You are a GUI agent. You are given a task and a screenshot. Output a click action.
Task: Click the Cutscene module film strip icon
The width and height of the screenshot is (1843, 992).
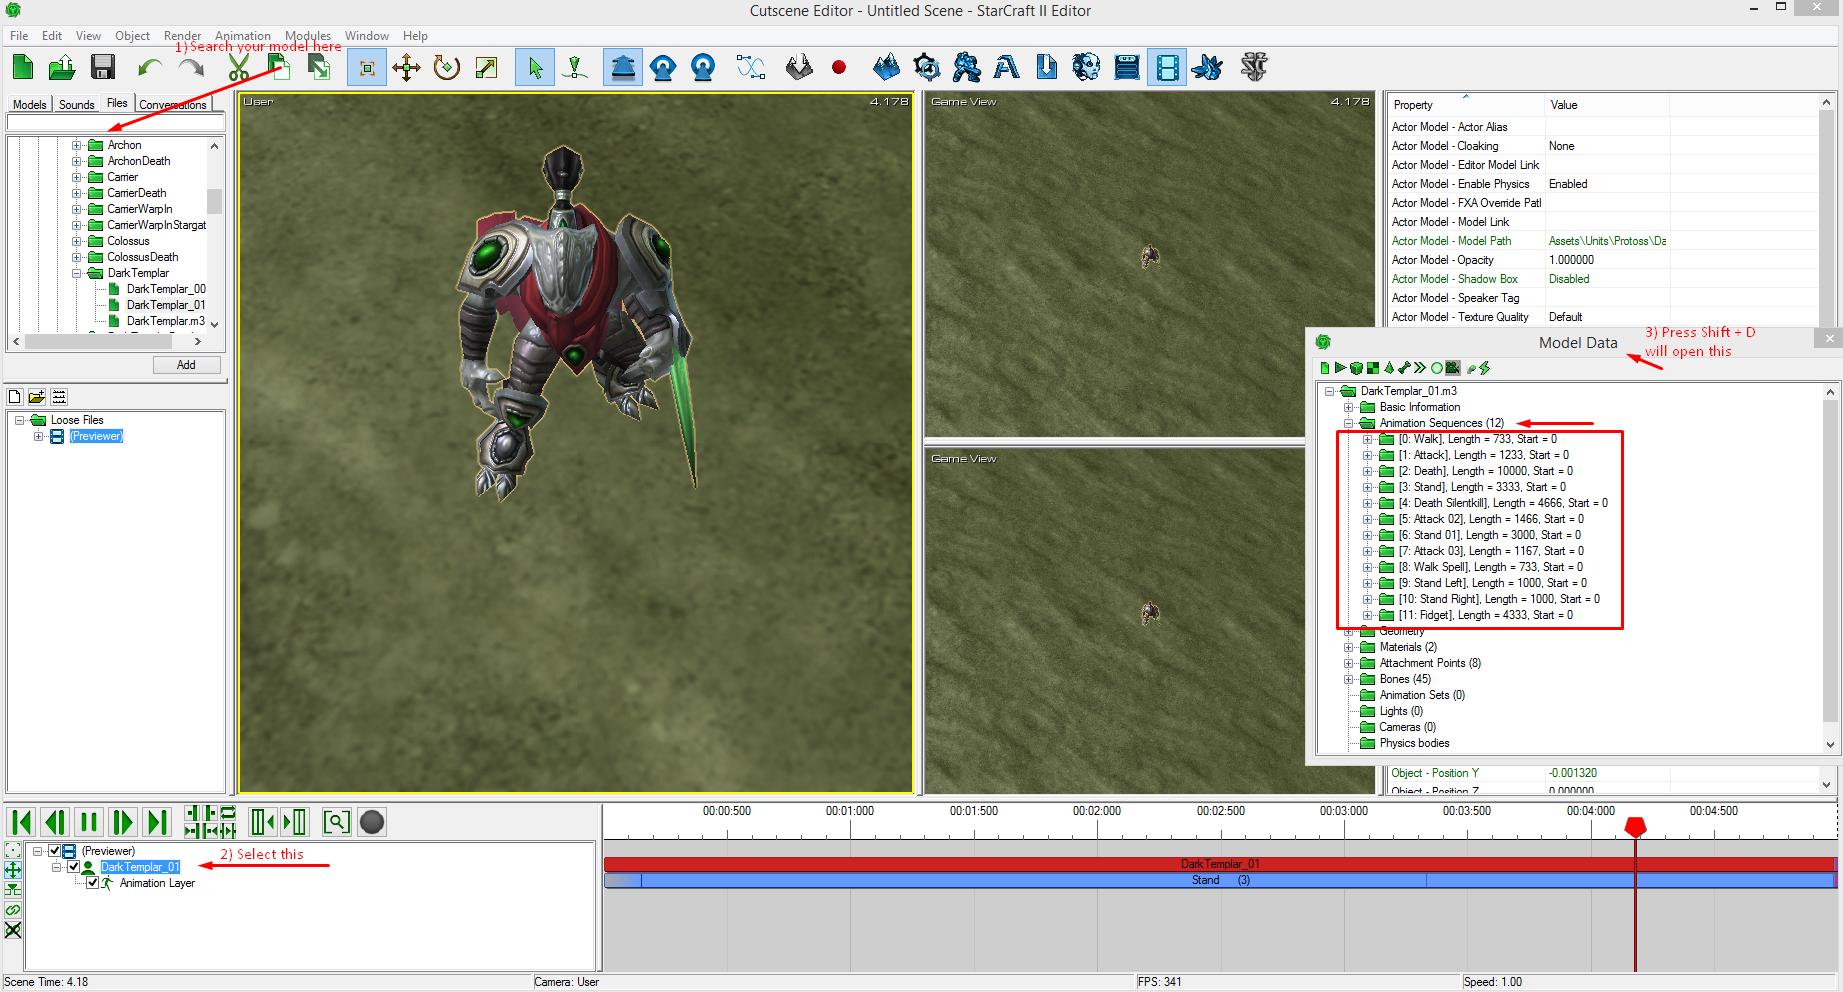1167,68
